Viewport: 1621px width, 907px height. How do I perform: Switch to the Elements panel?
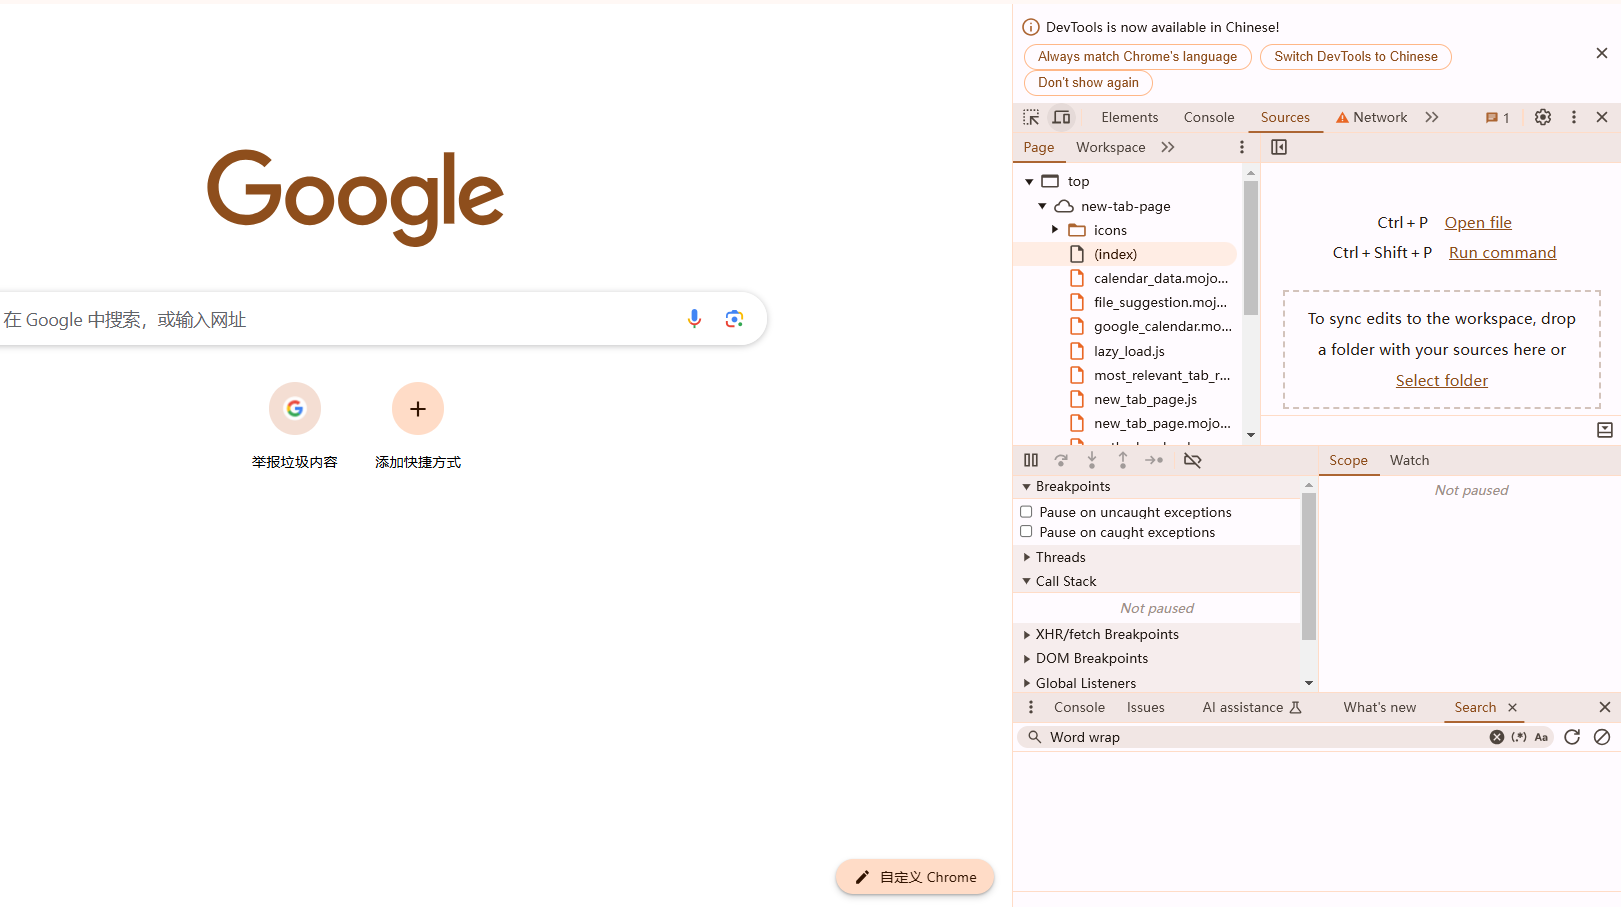1130,117
